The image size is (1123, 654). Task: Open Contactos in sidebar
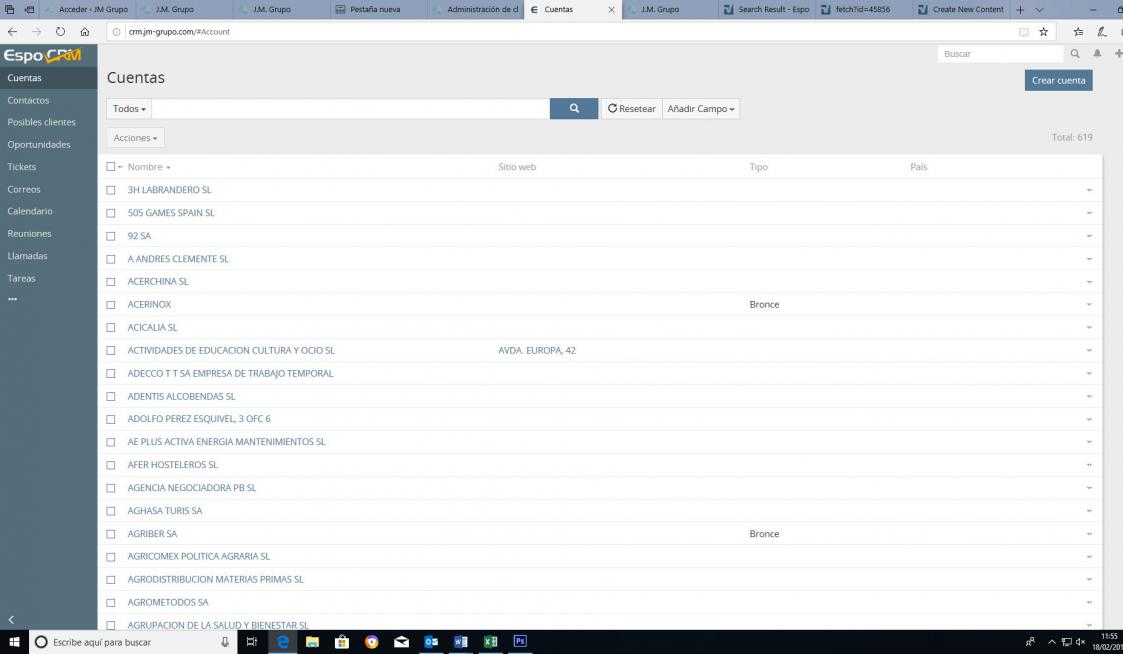29,100
